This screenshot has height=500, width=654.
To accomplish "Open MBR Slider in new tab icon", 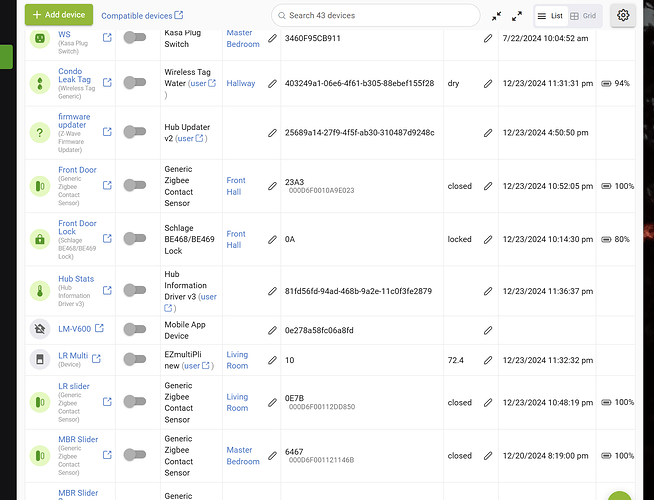I will pos(107,455).
